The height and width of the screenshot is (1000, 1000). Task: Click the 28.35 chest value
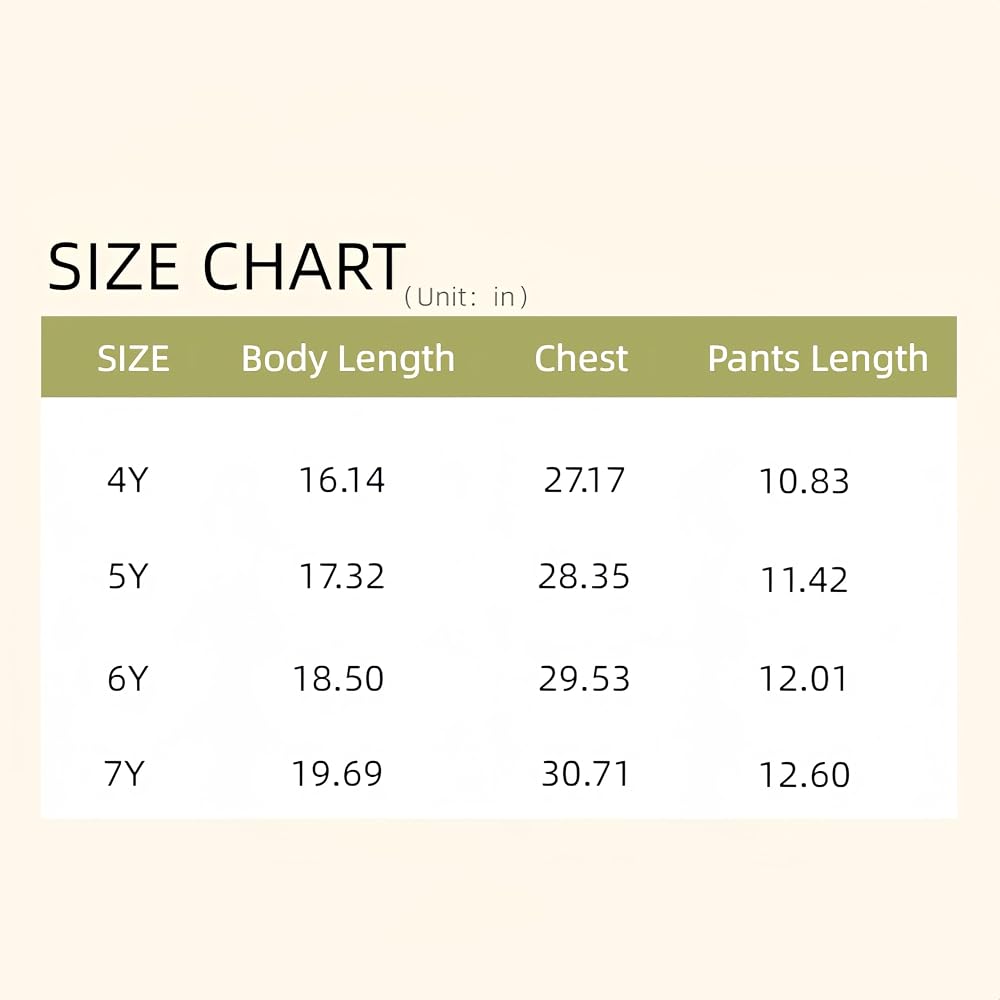584,577
